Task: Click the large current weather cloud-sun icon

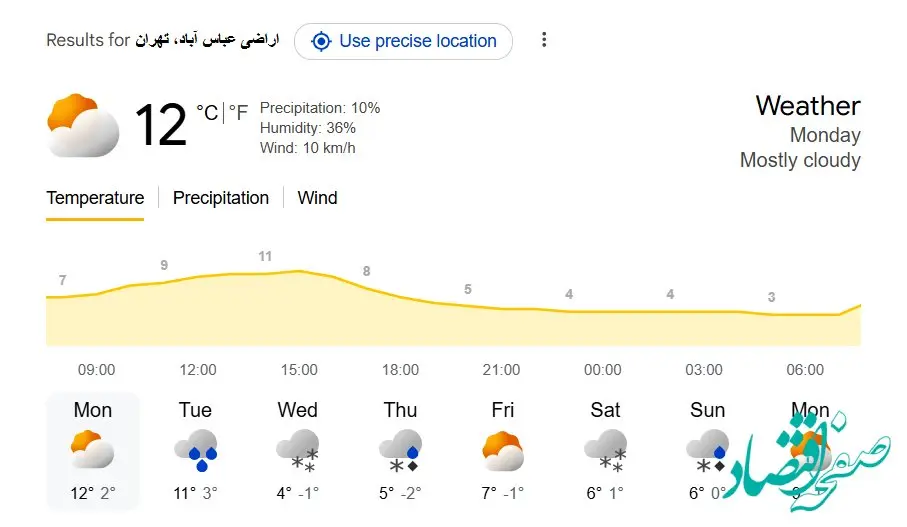Action: (84, 126)
